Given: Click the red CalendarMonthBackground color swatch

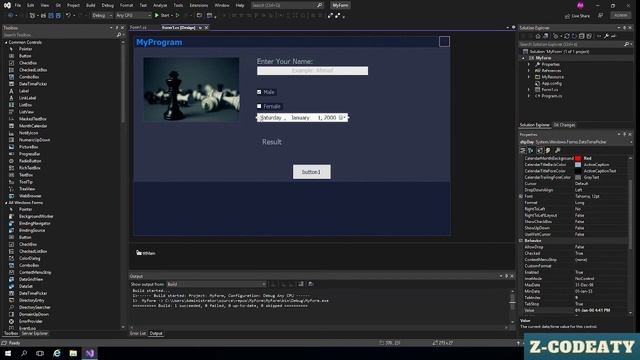Looking at the screenshot, I should pos(578,158).
